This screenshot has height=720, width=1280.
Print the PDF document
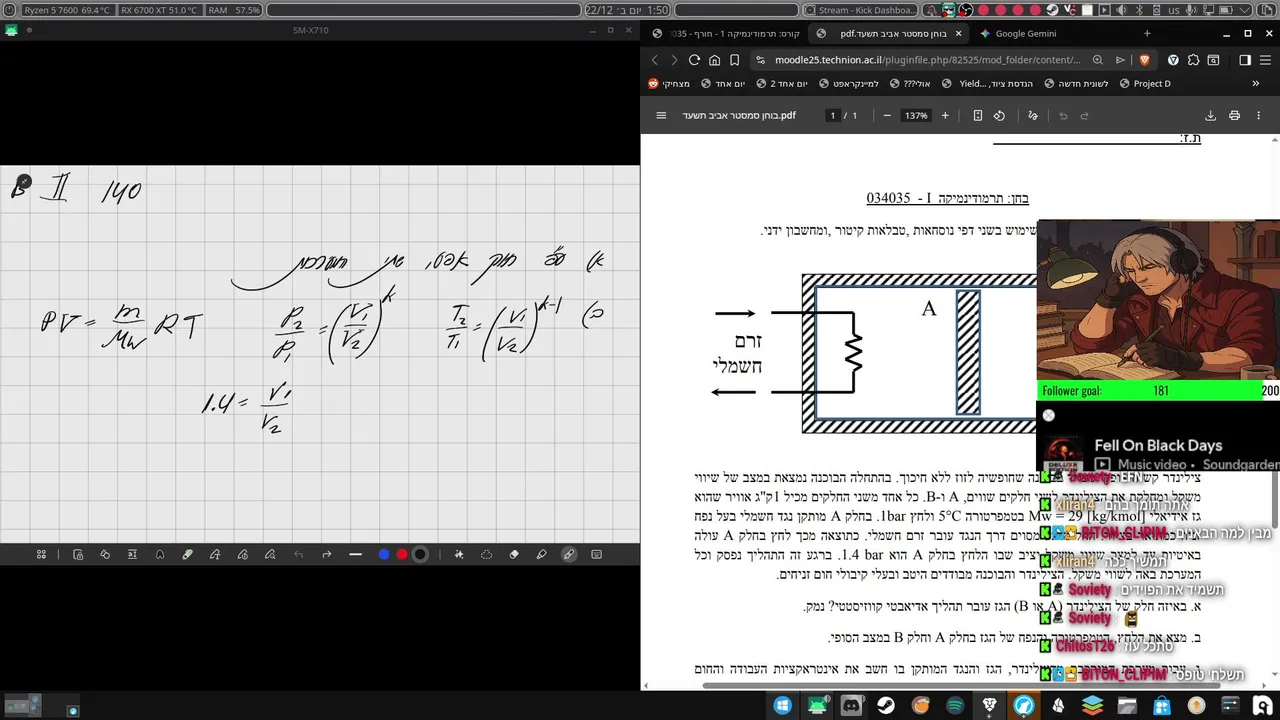(x=1235, y=116)
